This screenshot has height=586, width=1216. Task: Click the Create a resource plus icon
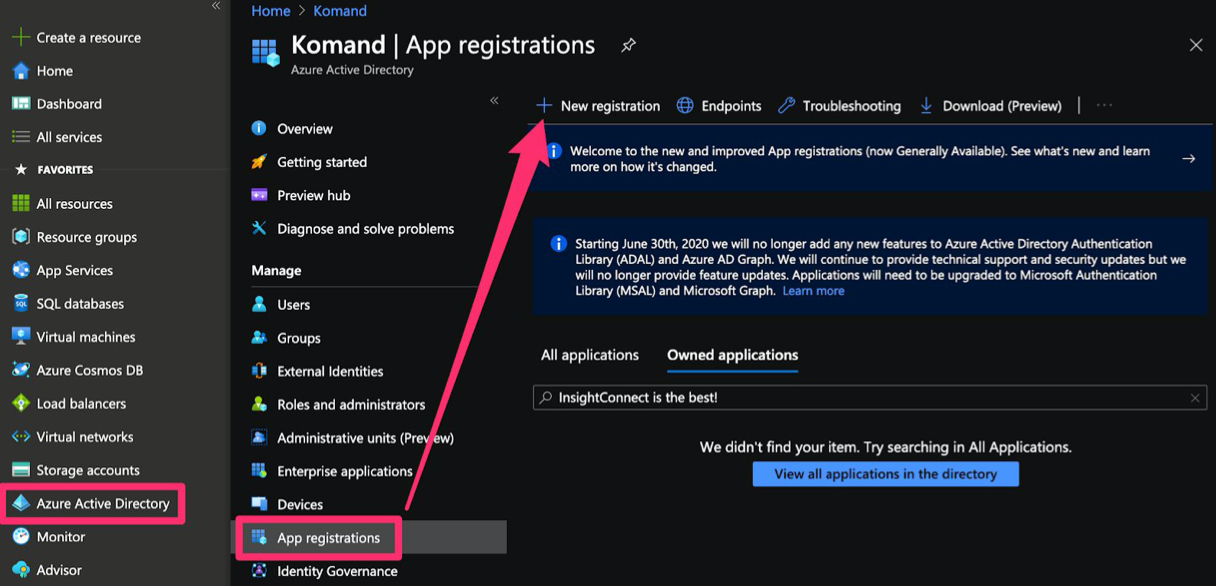pos(20,37)
